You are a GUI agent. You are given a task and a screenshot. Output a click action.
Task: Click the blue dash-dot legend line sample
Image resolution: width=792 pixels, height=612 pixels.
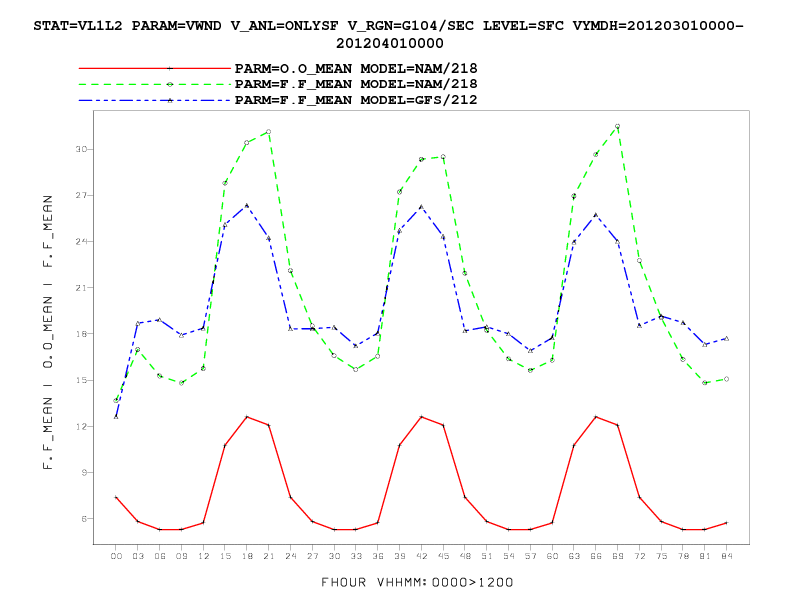pos(155,100)
